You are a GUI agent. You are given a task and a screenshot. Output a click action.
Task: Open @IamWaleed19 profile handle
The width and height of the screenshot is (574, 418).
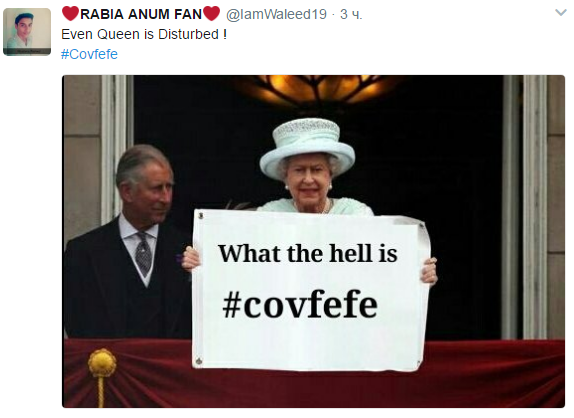coord(276,14)
